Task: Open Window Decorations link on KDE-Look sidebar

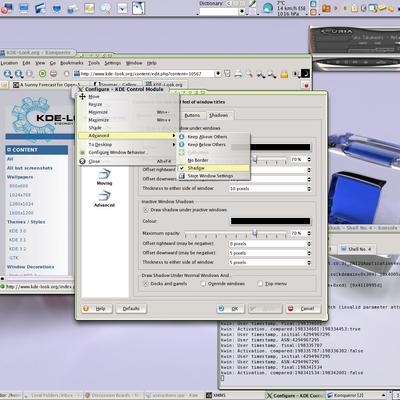Action: click(31, 267)
